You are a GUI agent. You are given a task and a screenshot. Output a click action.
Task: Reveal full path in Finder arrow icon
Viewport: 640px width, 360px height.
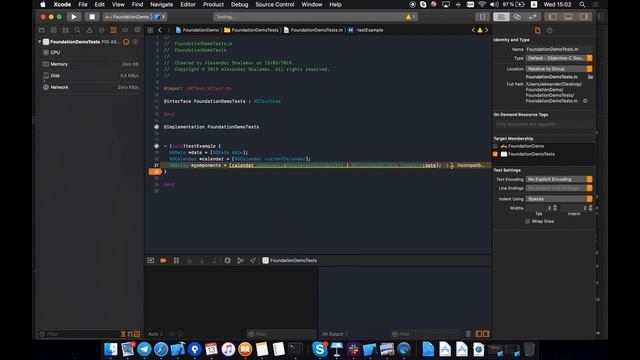pyautogui.click(x=585, y=101)
